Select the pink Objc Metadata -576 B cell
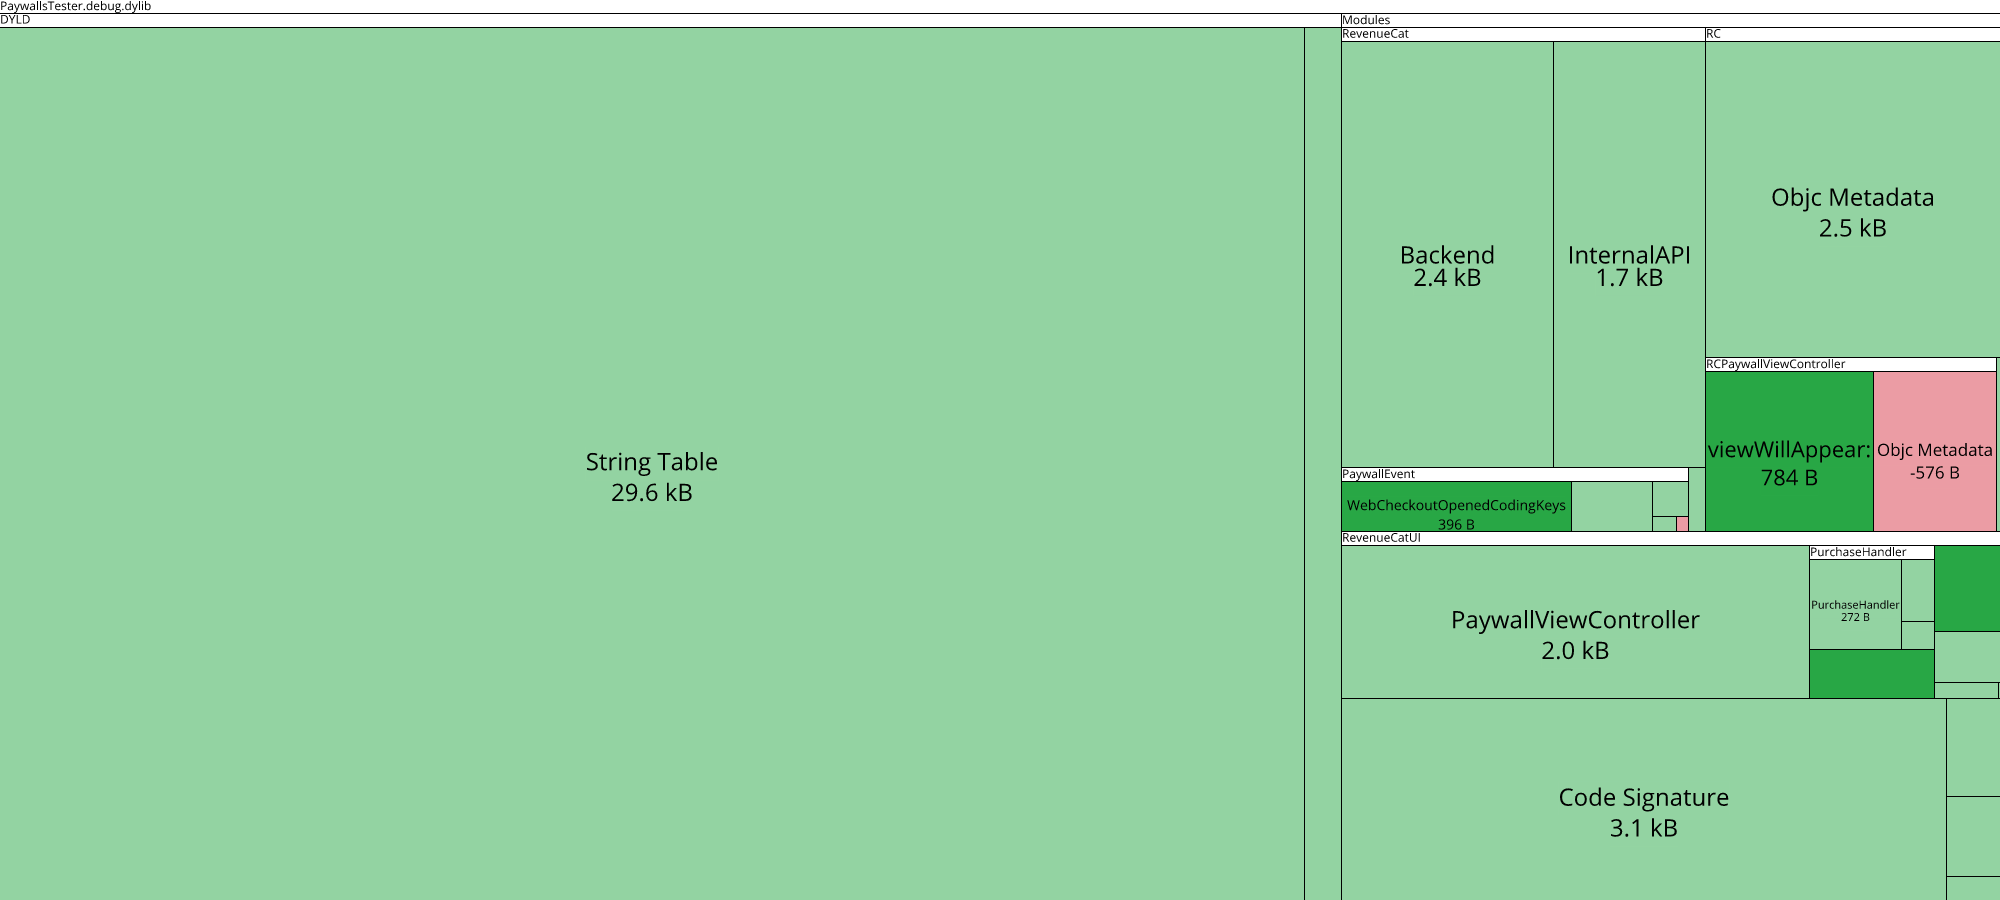 coord(1934,451)
